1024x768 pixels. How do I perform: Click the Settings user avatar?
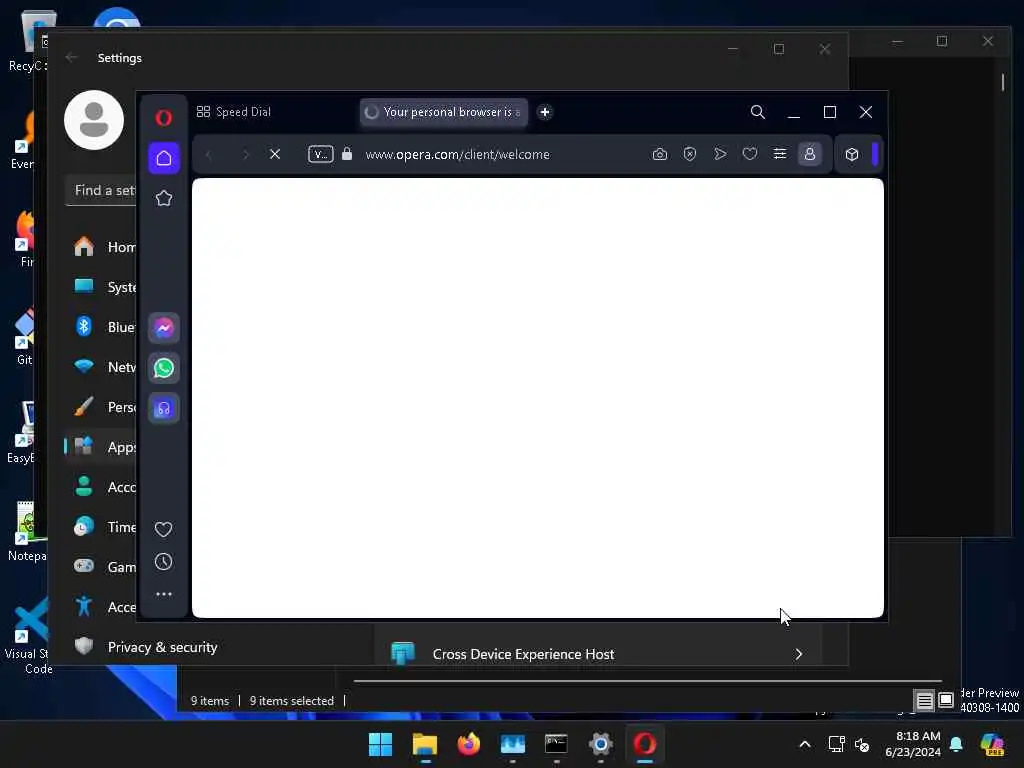(x=94, y=120)
